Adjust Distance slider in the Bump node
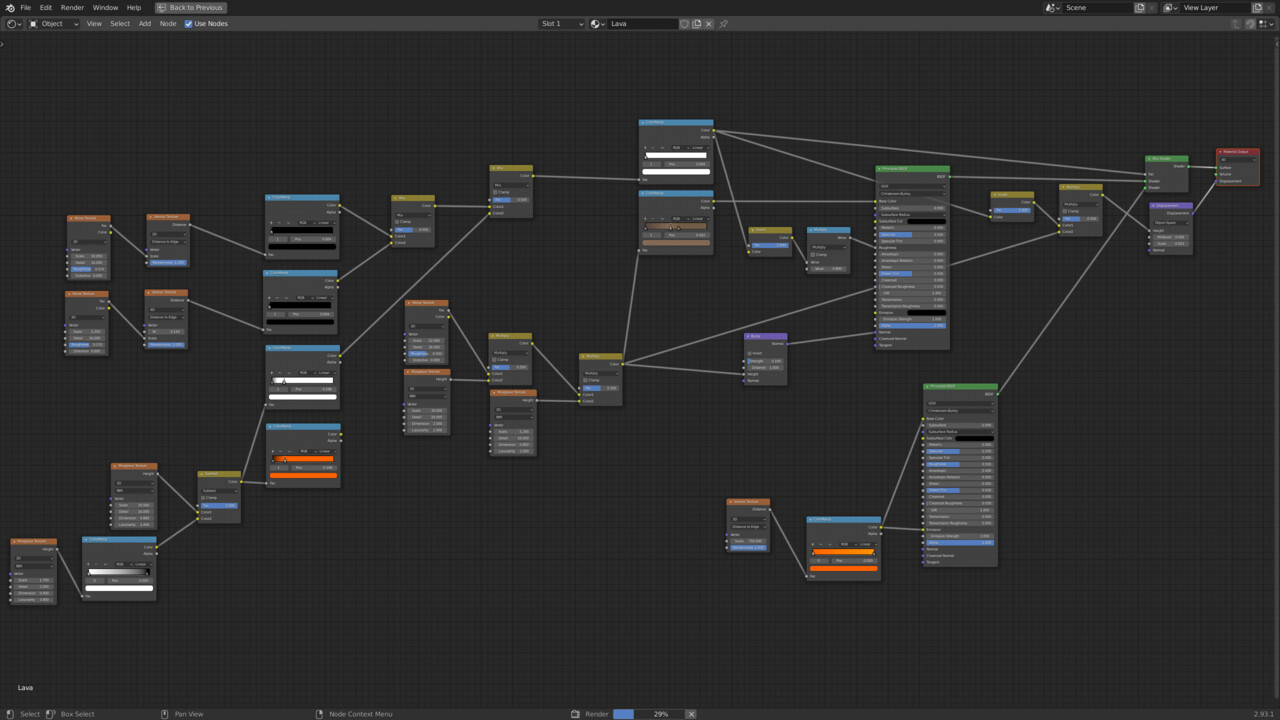The width and height of the screenshot is (1280, 720). (766, 367)
